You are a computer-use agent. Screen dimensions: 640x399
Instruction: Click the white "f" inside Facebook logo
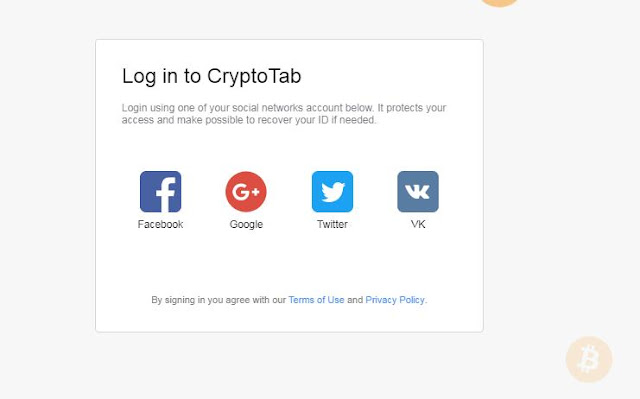tap(166, 194)
